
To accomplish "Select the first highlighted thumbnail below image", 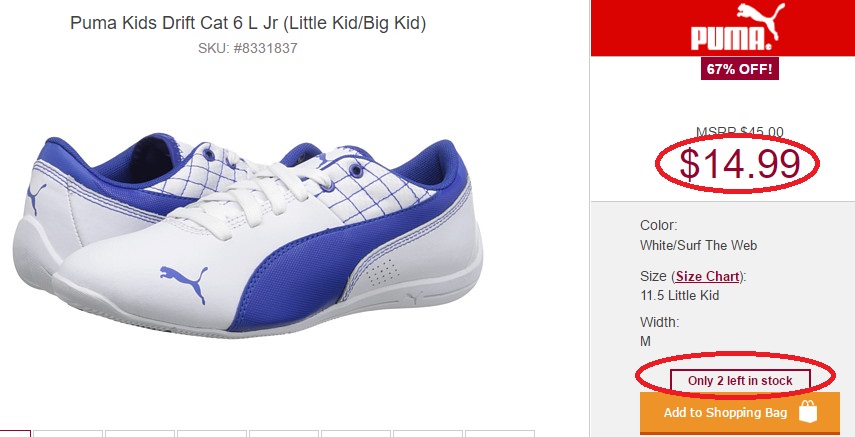I will (x=15, y=434).
